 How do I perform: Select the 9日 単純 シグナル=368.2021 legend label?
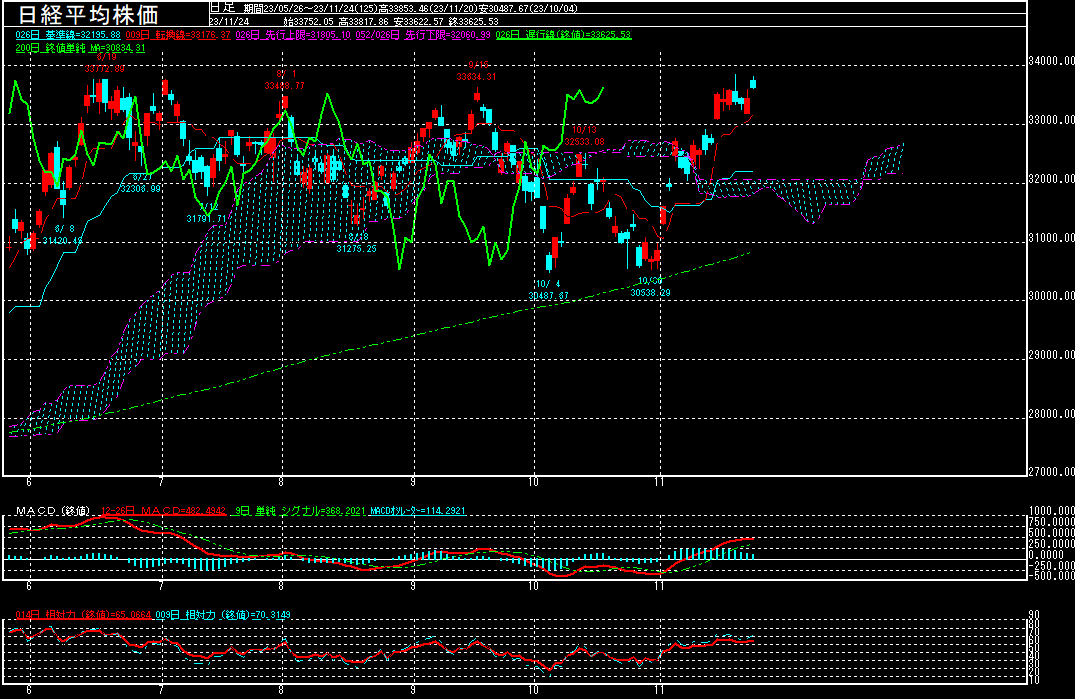point(300,511)
